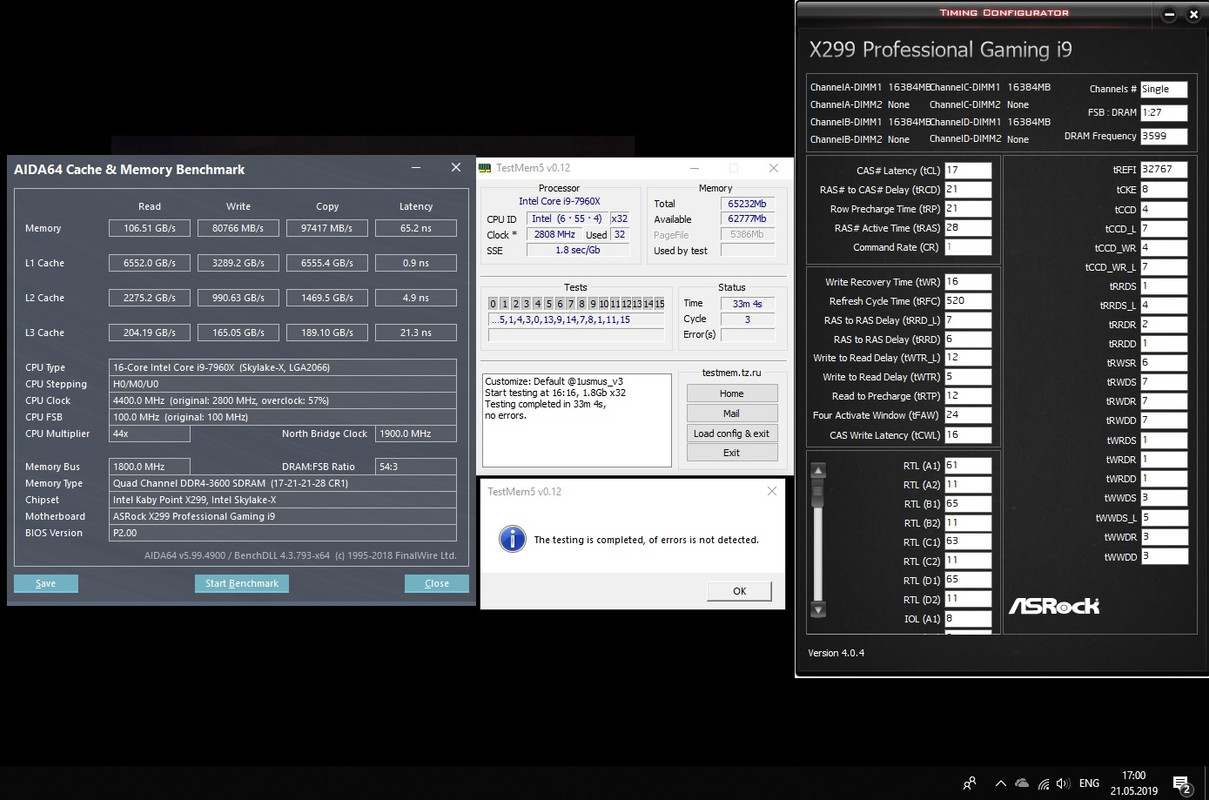Click the Command Rate (CR) field
The width and height of the screenshot is (1209, 800).
point(967,247)
